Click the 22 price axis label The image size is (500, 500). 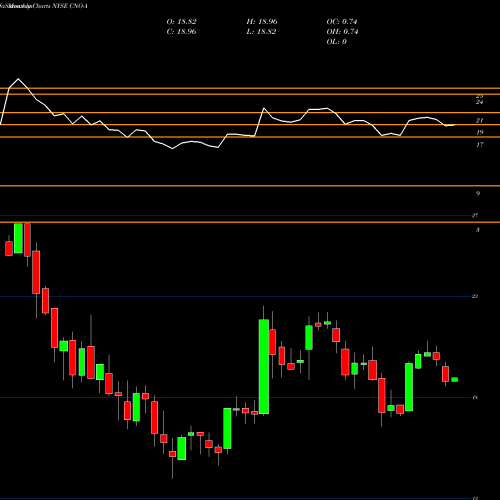pyautogui.click(x=475, y=296)
